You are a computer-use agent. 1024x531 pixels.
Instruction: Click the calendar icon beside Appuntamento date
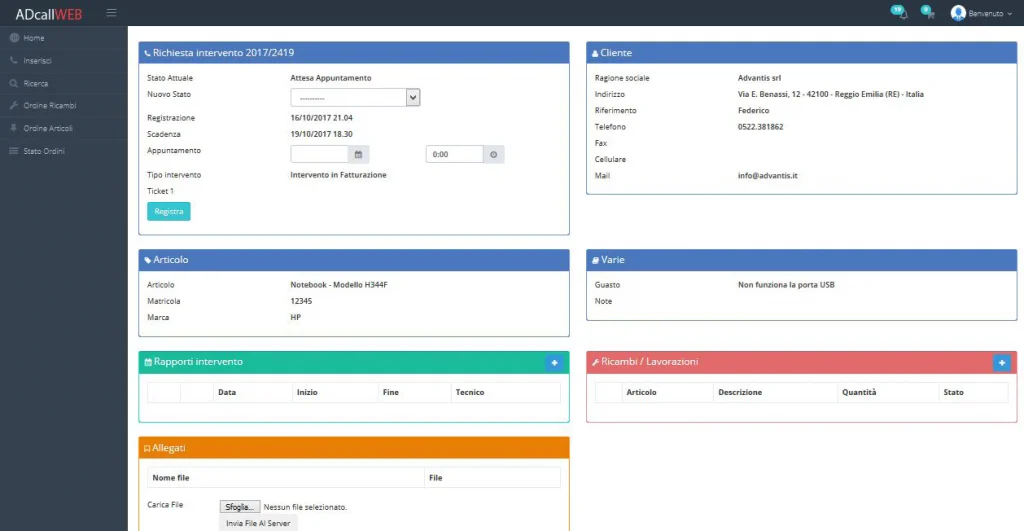tap(359, 155)
